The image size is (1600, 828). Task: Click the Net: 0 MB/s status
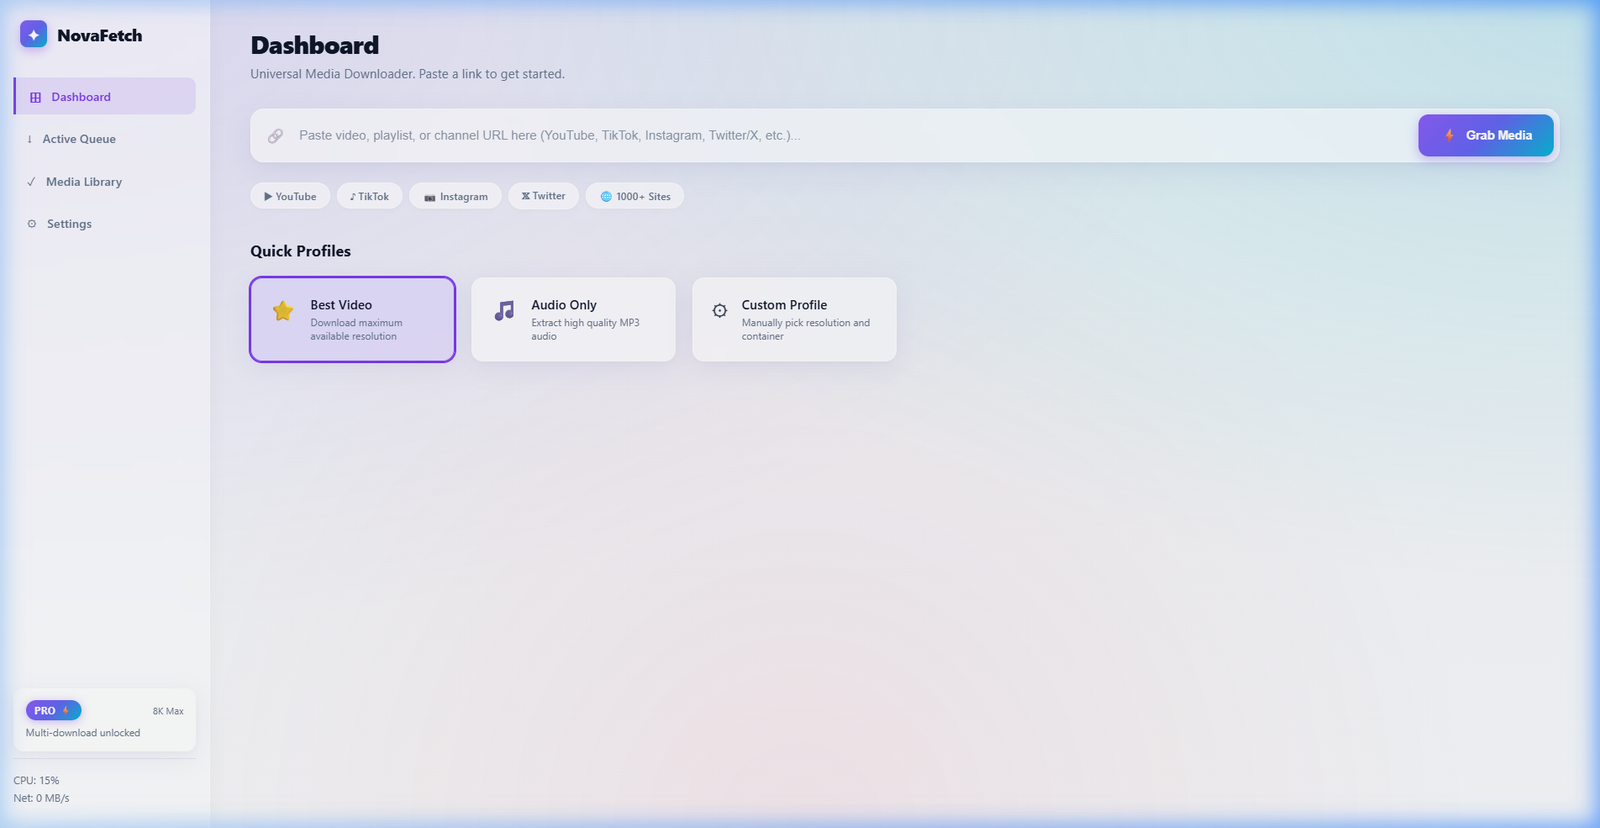41,798
